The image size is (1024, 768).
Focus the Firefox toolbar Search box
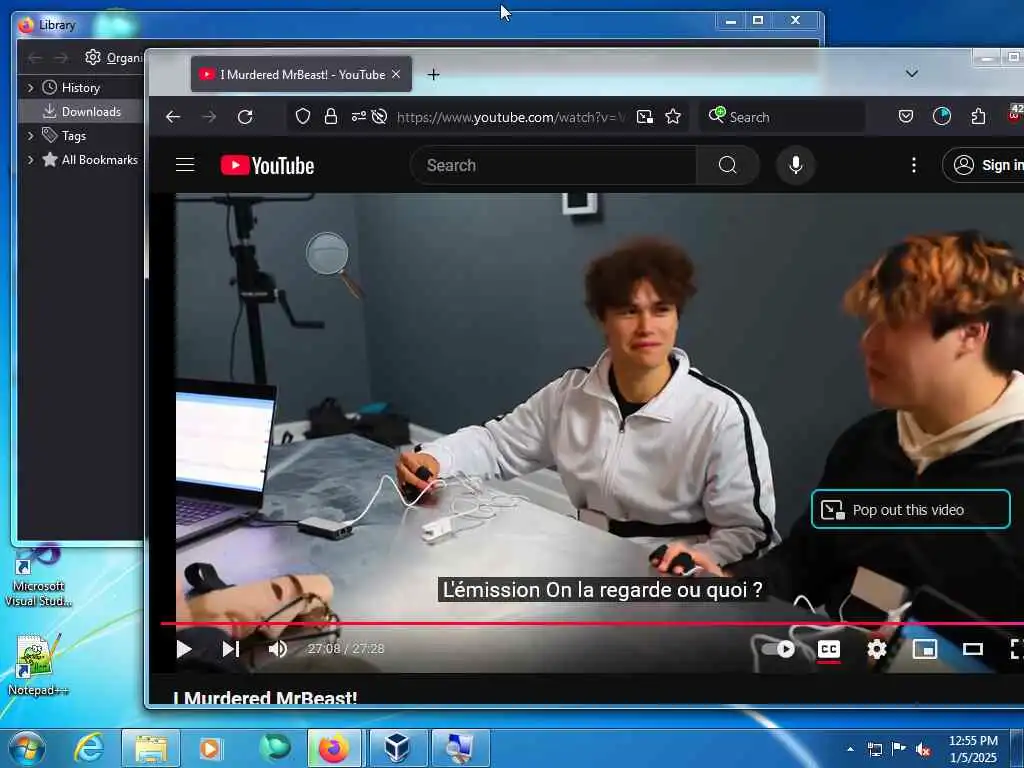[782, 117]
